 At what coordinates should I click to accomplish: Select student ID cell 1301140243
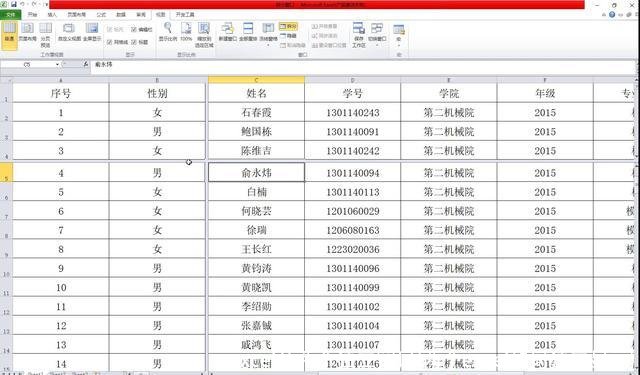coord(353,112)
